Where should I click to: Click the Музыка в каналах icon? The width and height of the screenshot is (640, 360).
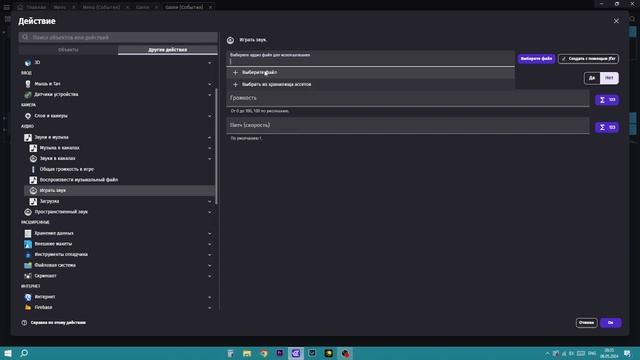coord(33,148)
